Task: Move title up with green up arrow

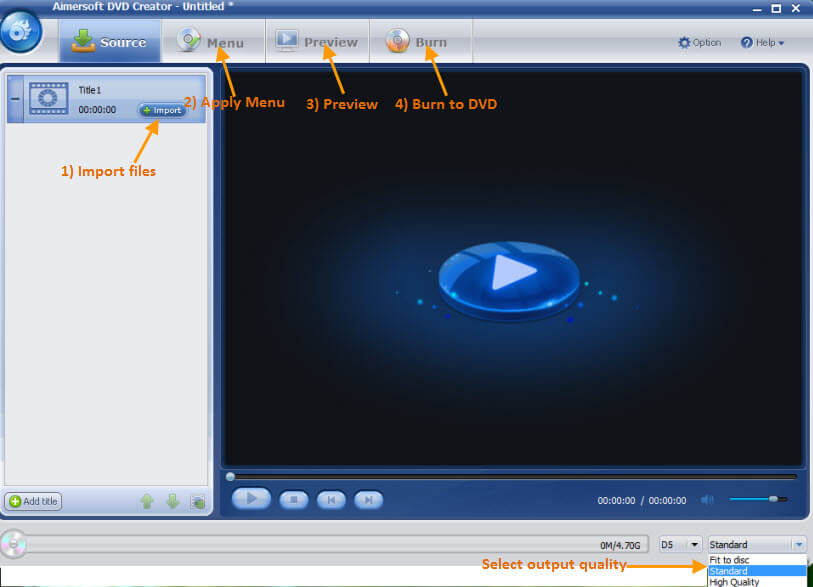Action: click(x=147, y=501)
